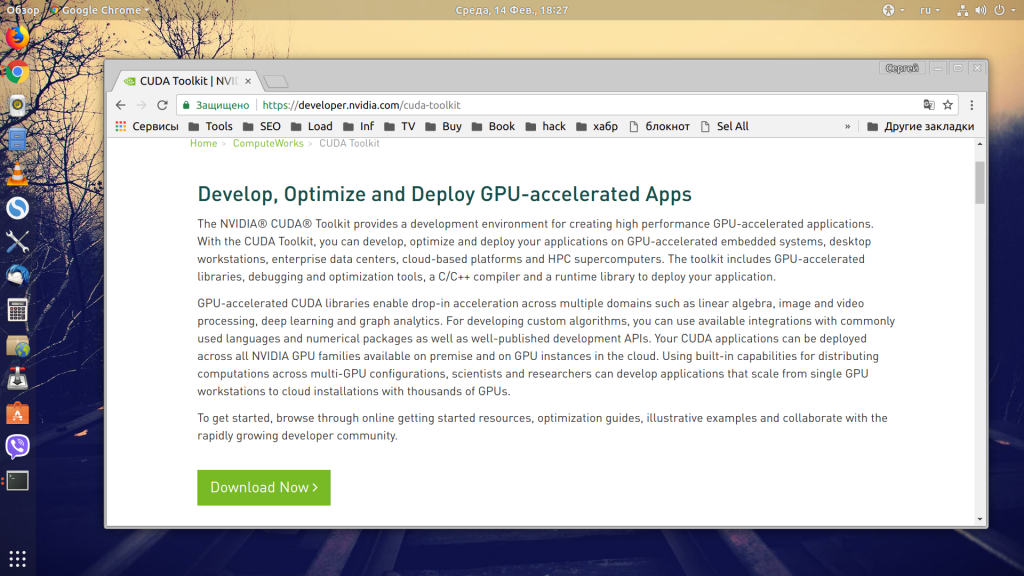Bookmark this page with the star icon

pos(948,105)
